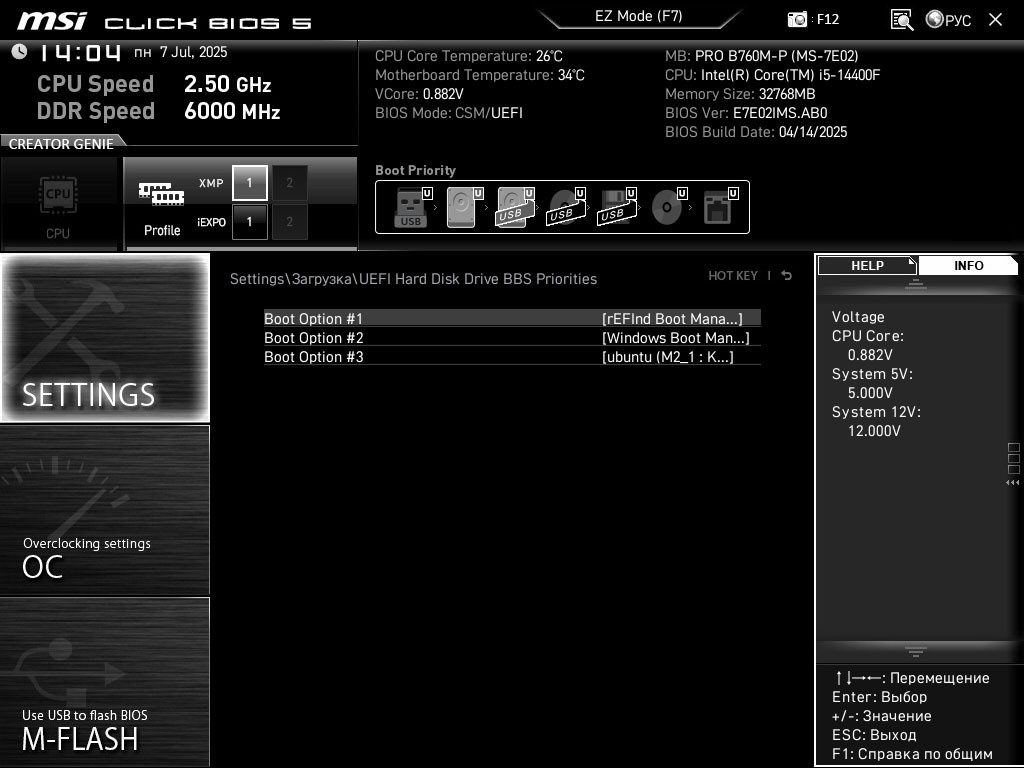Open the M-FLASH section
Screen dimensions: 1024x768
[105, 681]
